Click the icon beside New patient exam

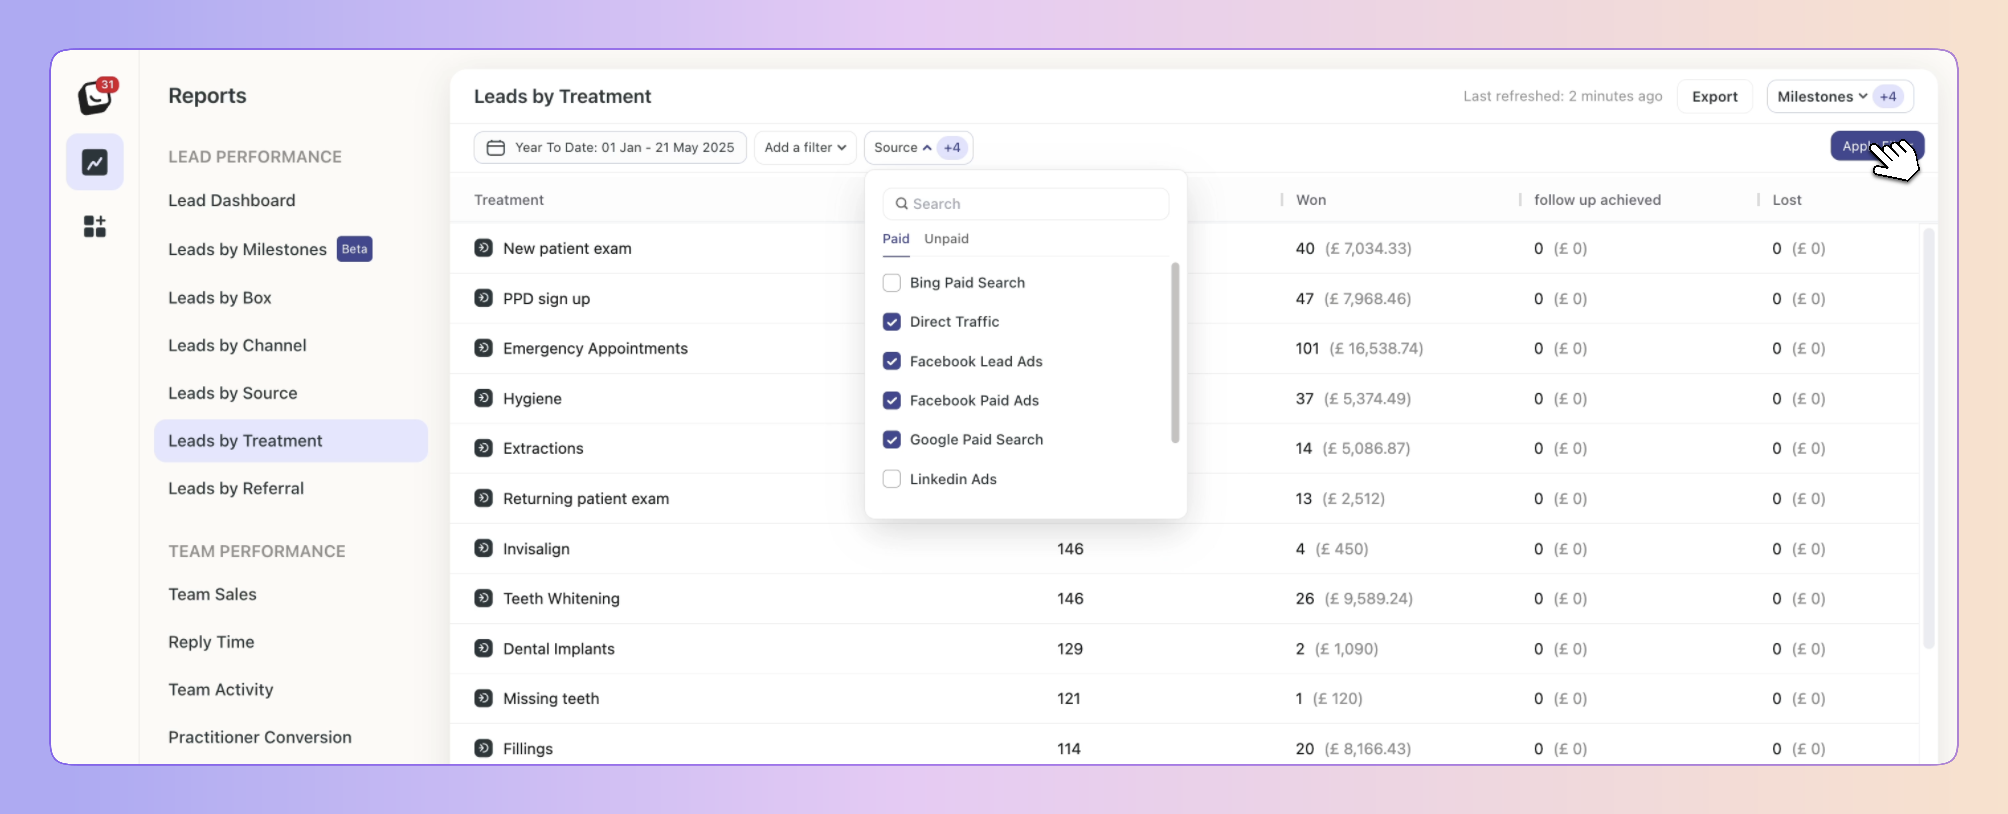coord(484,248)
